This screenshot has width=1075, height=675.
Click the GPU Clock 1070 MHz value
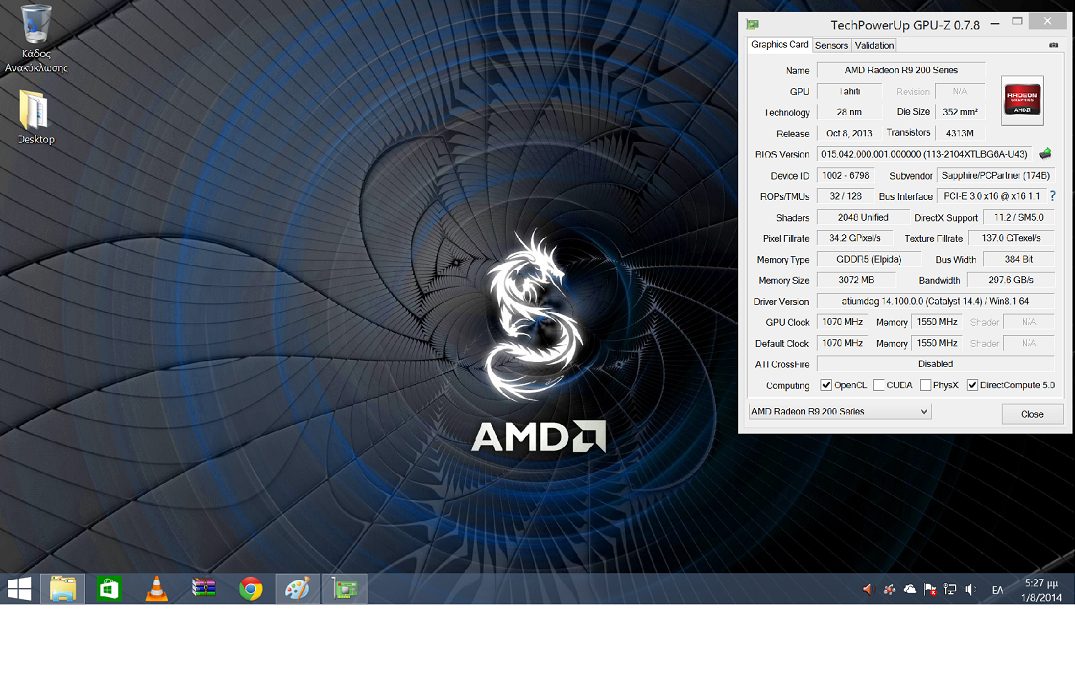(843, 322)
